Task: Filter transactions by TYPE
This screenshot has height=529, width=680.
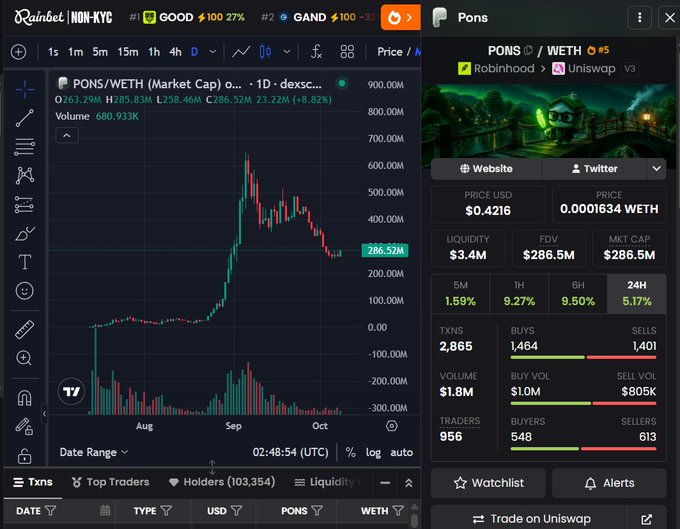Action: [x=166, y=511]
